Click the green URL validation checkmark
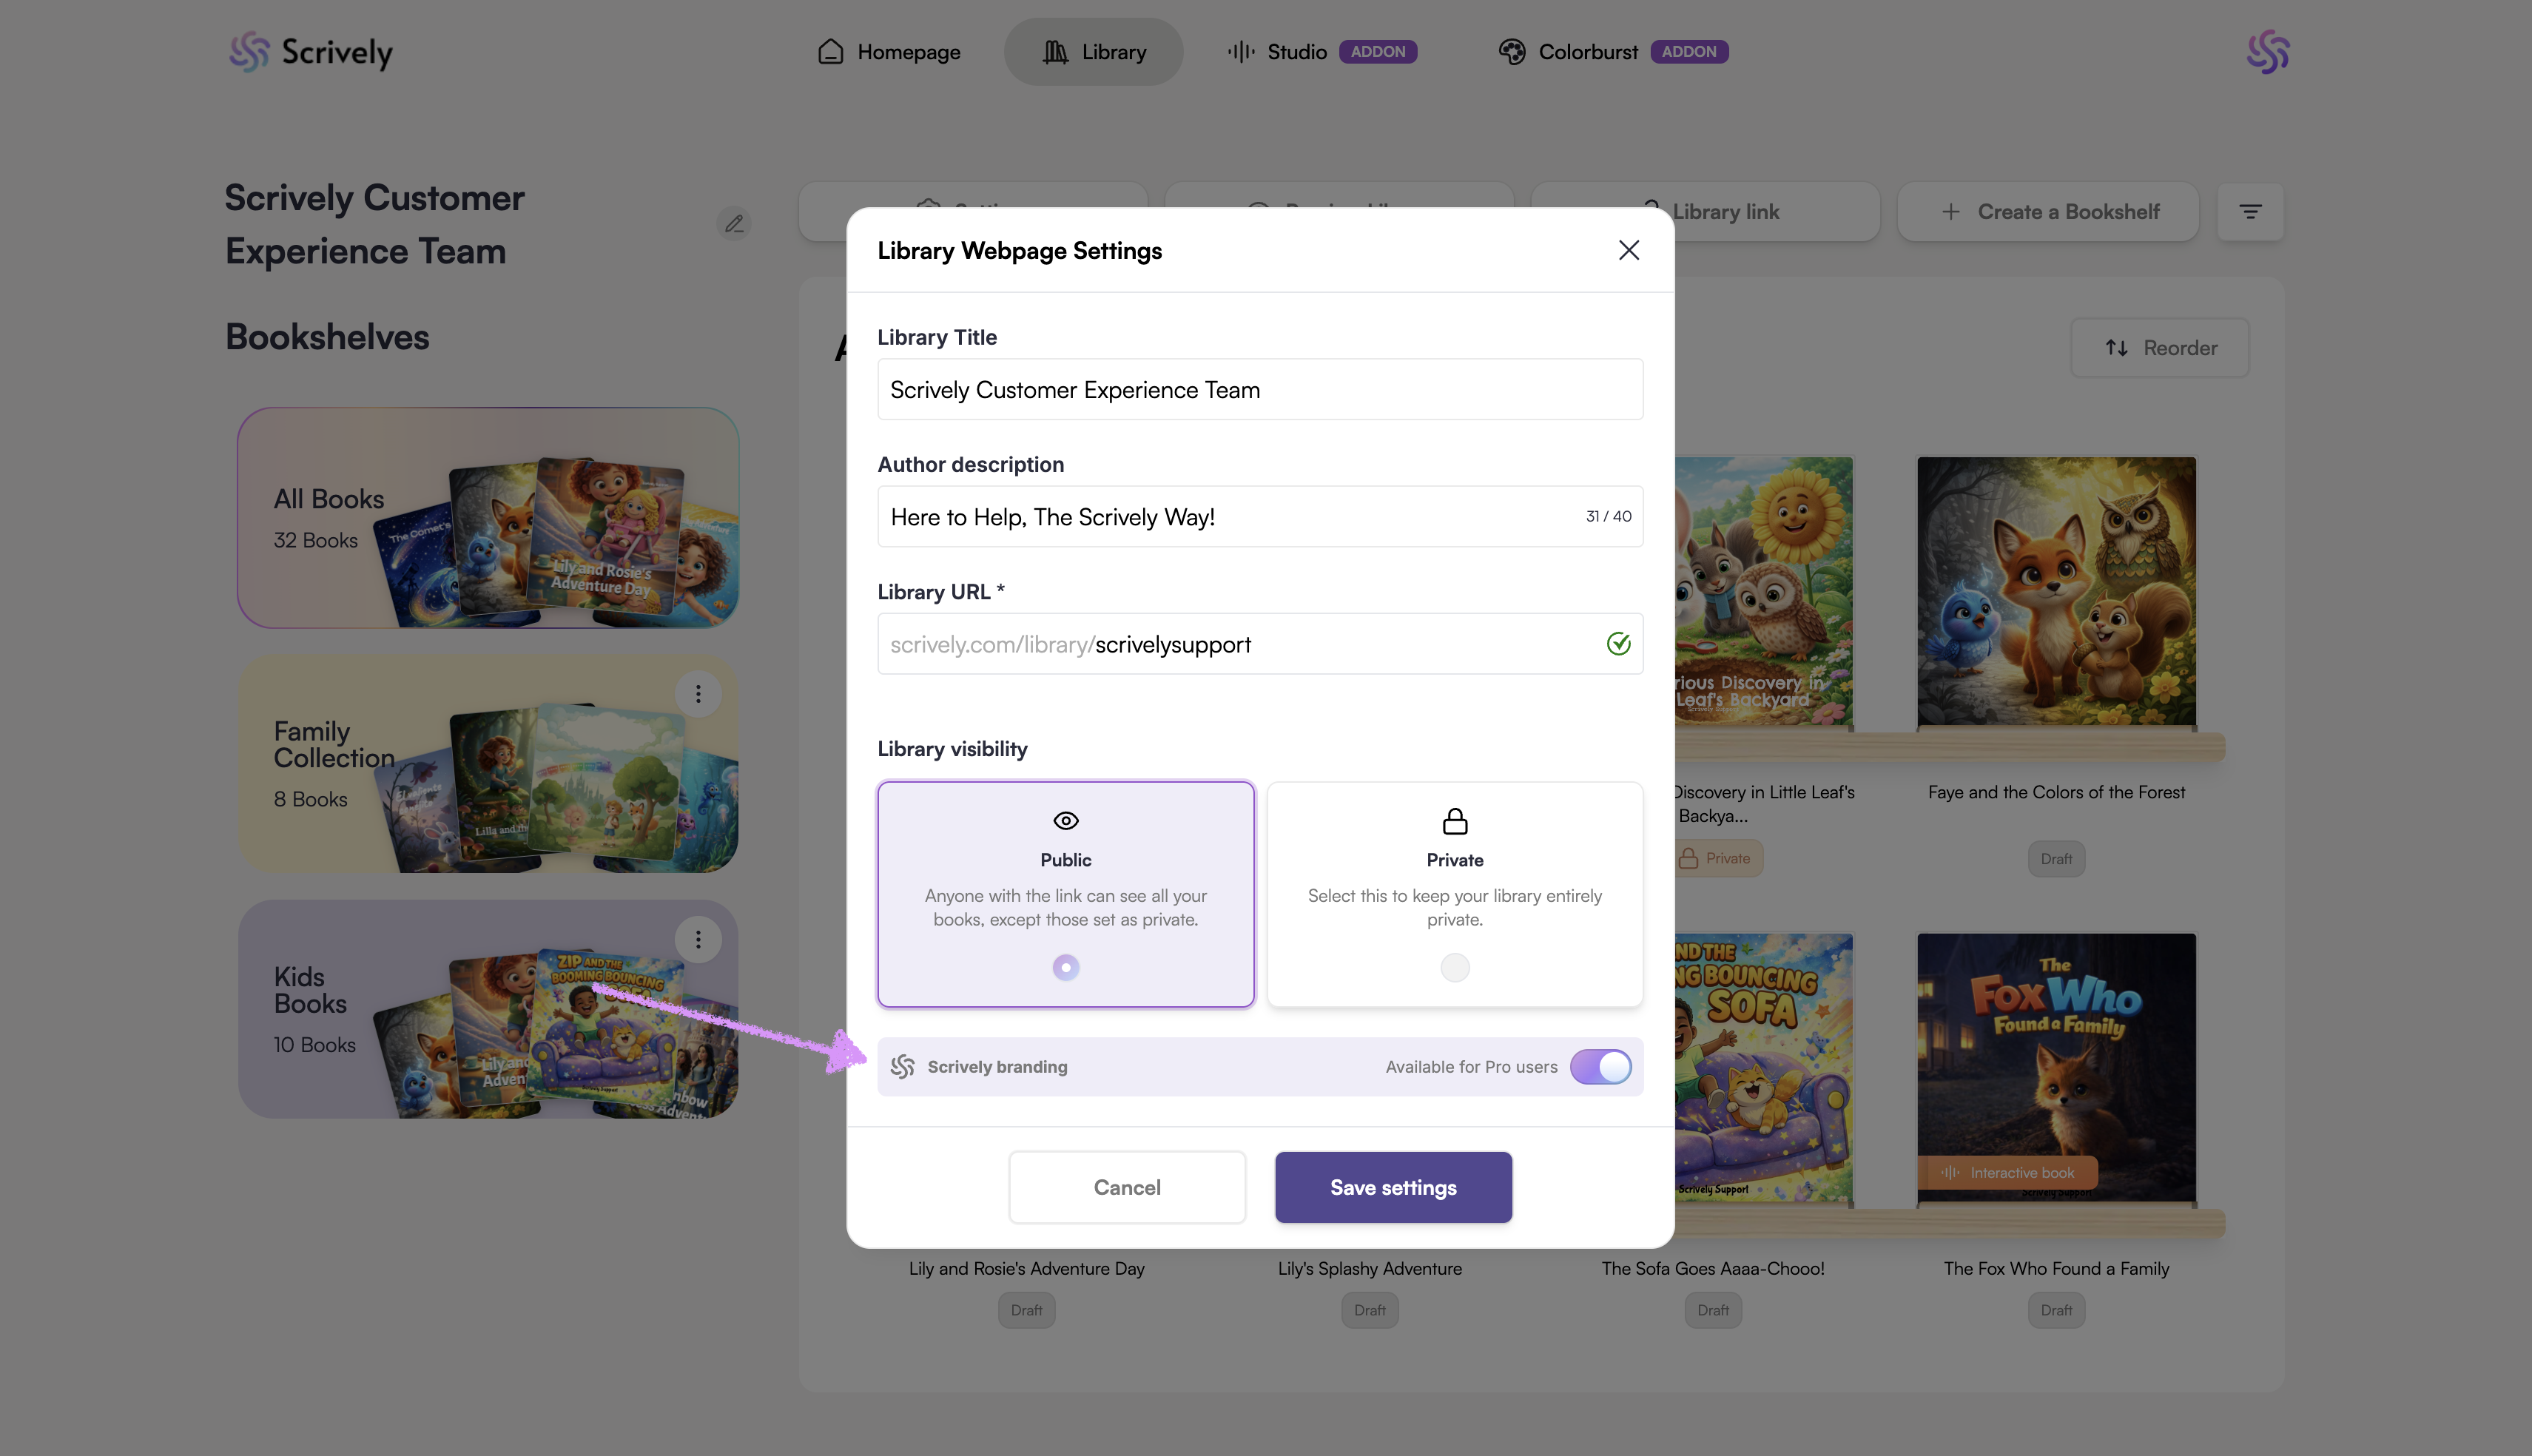Screen dimensions: 2532x1456 tap(1618, 644)
